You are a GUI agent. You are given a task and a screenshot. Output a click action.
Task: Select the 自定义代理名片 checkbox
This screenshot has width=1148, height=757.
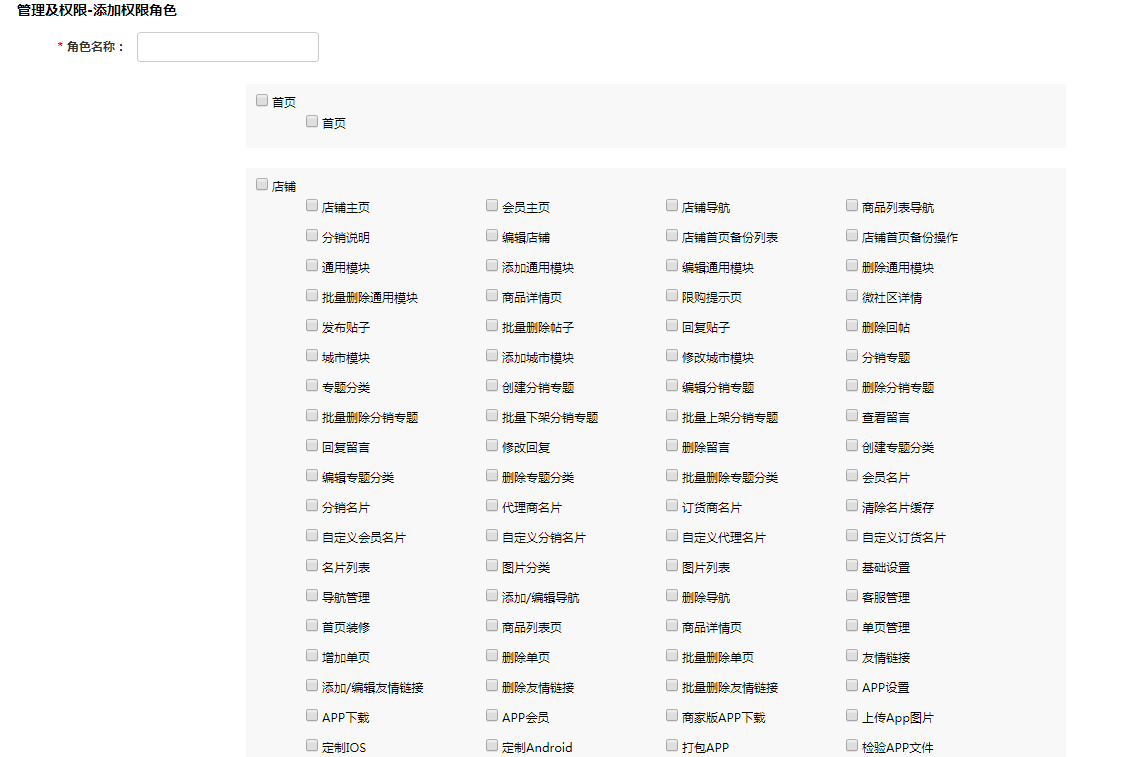coord(672,536)
